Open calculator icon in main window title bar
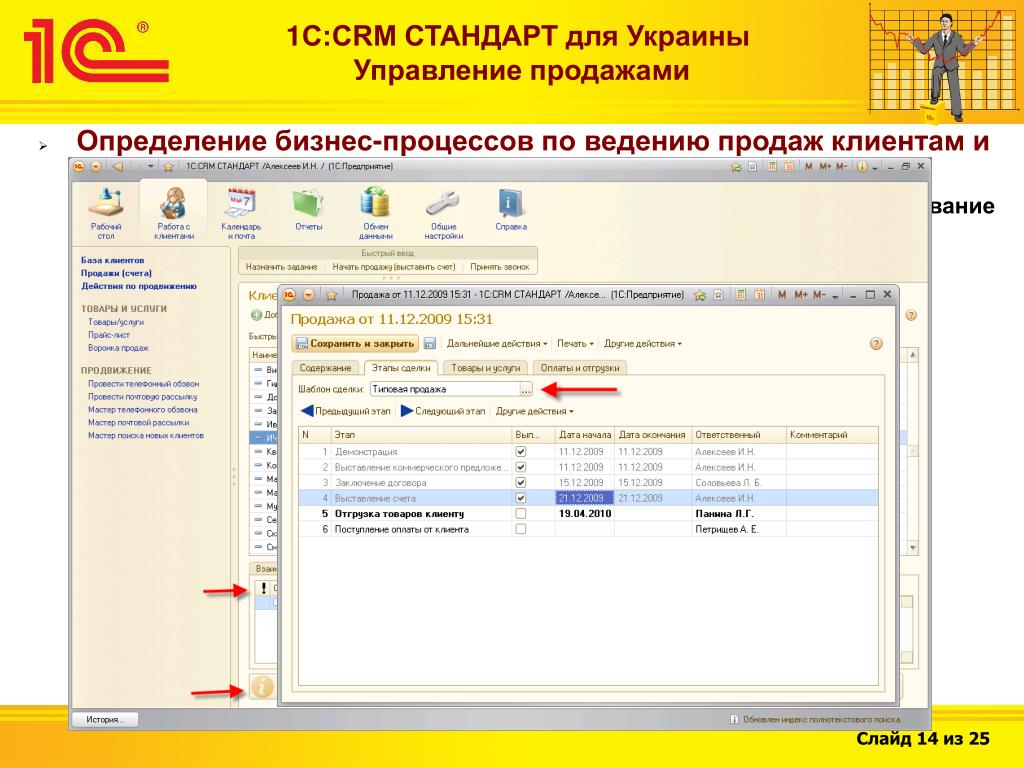Viewport: 1024px width, 768px height. [x=773, y=167]
